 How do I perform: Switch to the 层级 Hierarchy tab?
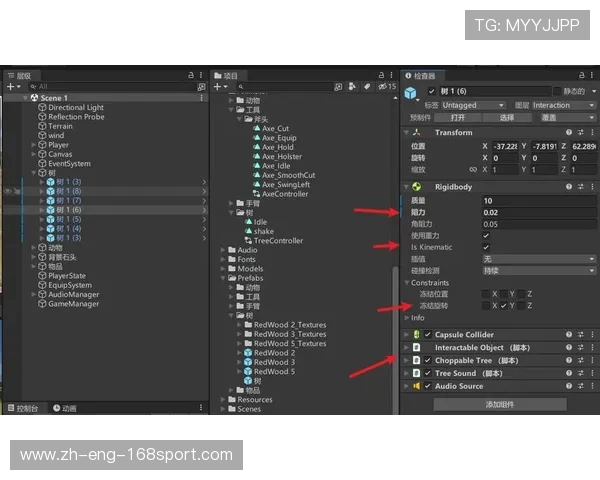click(x=20, y=76)
